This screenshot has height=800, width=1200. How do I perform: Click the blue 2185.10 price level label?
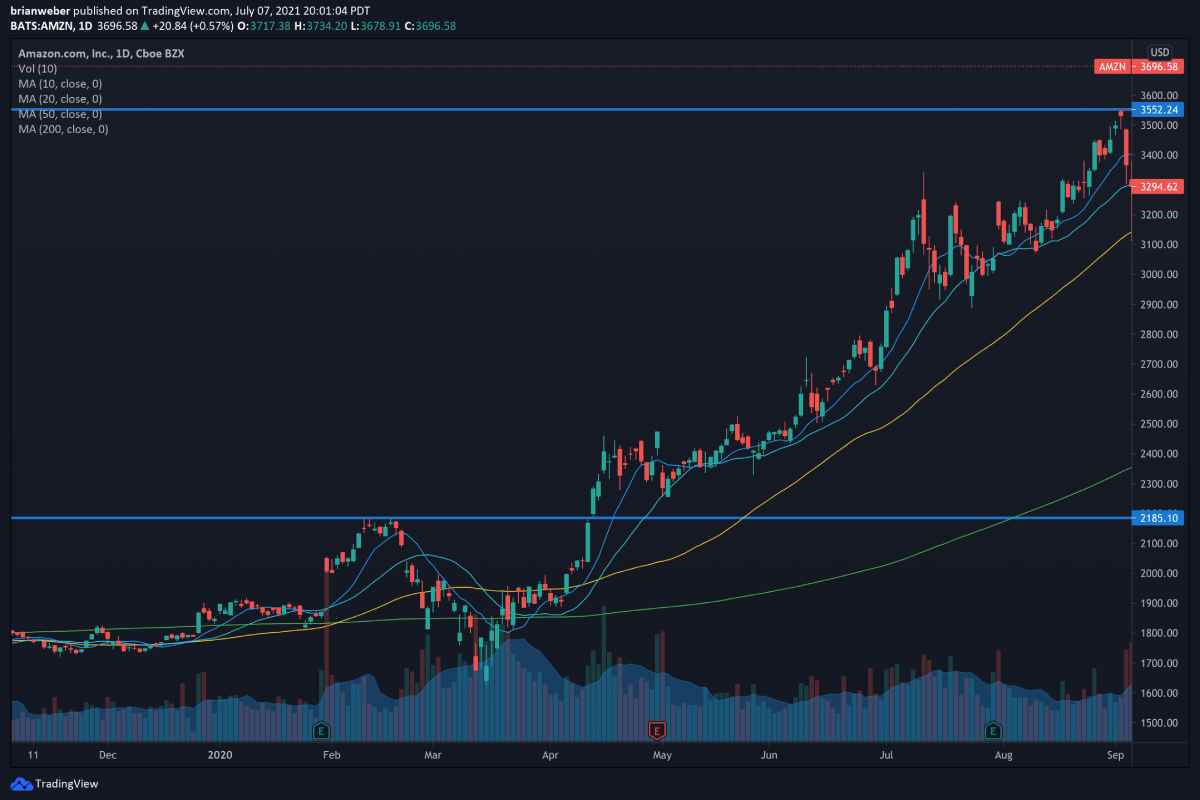click(x=1160, y=518)
